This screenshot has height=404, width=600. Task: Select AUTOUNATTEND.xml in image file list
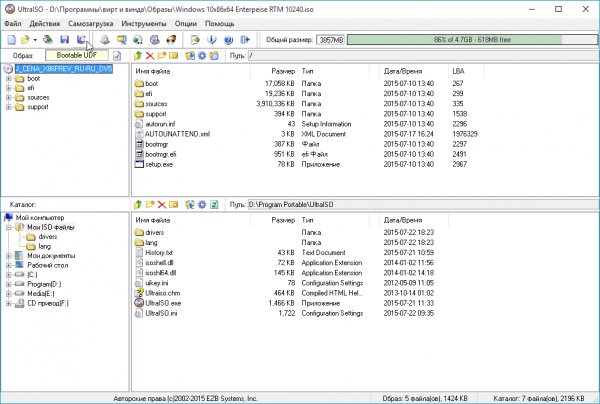click(178, 134)
